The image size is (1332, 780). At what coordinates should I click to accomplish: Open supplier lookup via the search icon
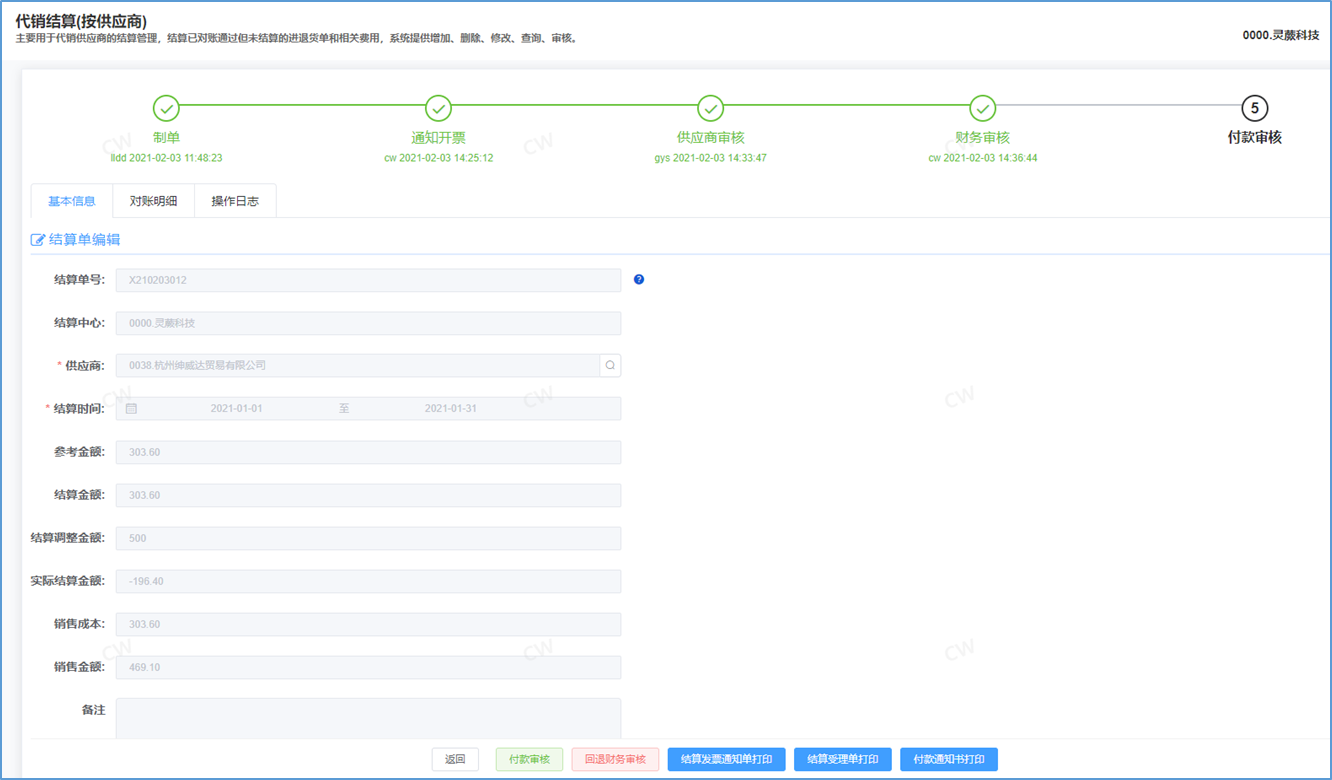[610, 365]
